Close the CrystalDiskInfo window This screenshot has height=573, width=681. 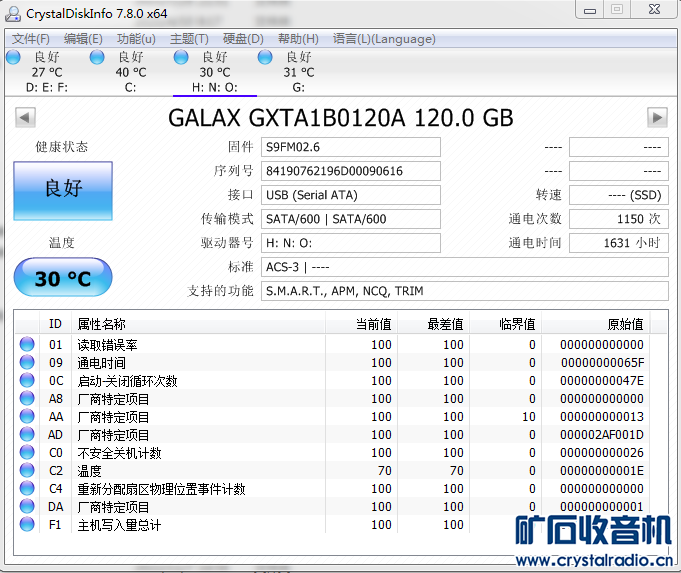(654, 10)
